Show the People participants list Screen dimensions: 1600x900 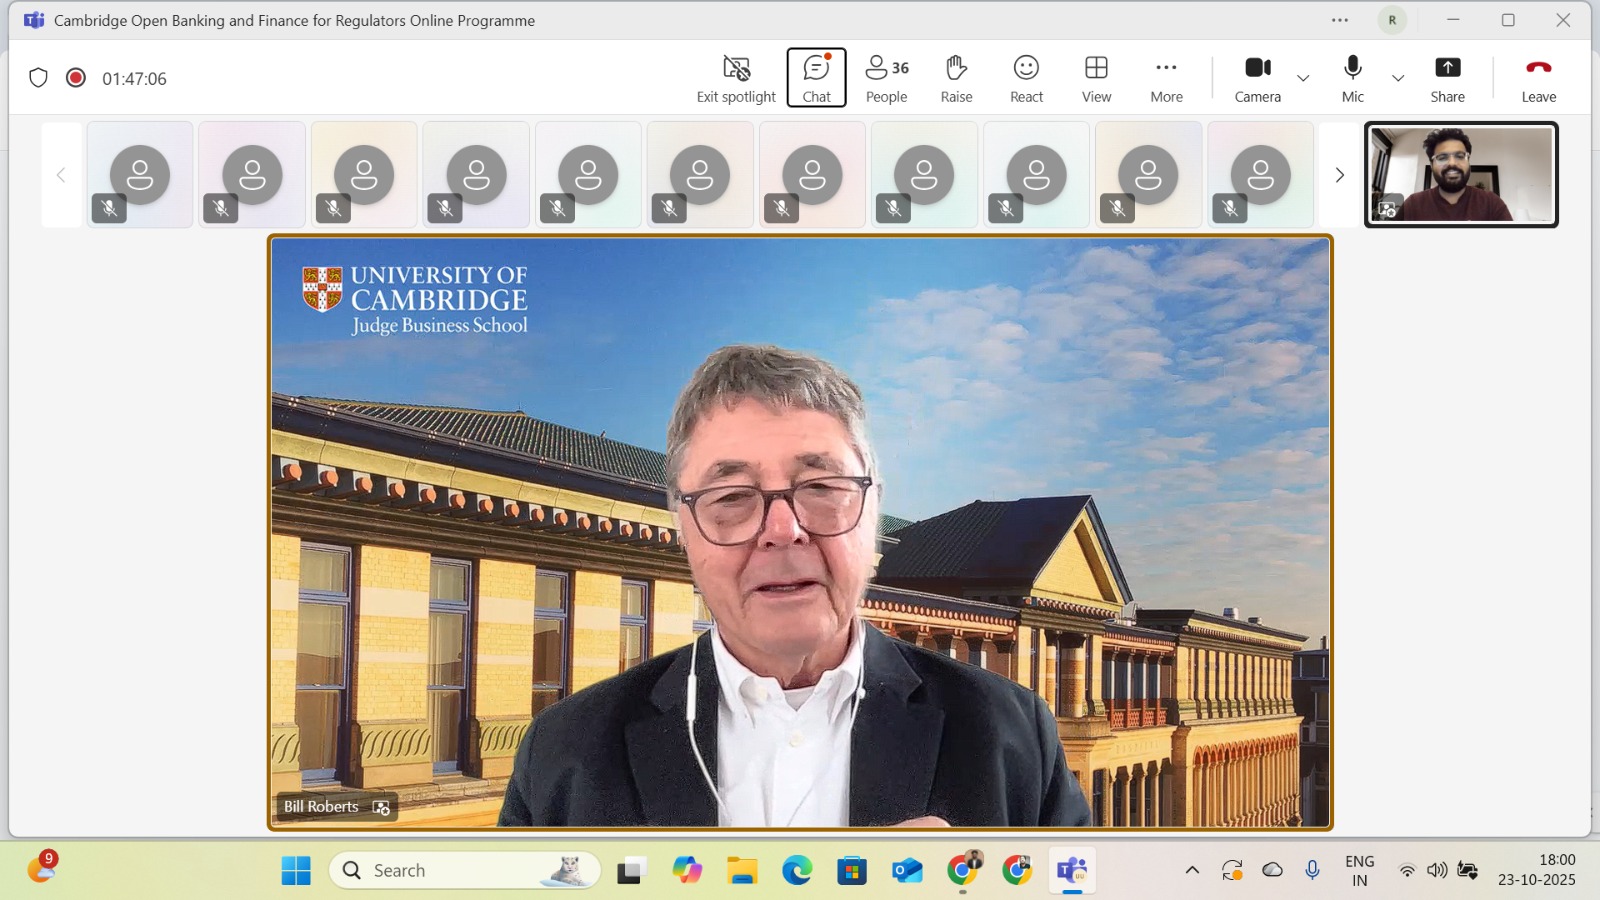(x=886, y=78)
